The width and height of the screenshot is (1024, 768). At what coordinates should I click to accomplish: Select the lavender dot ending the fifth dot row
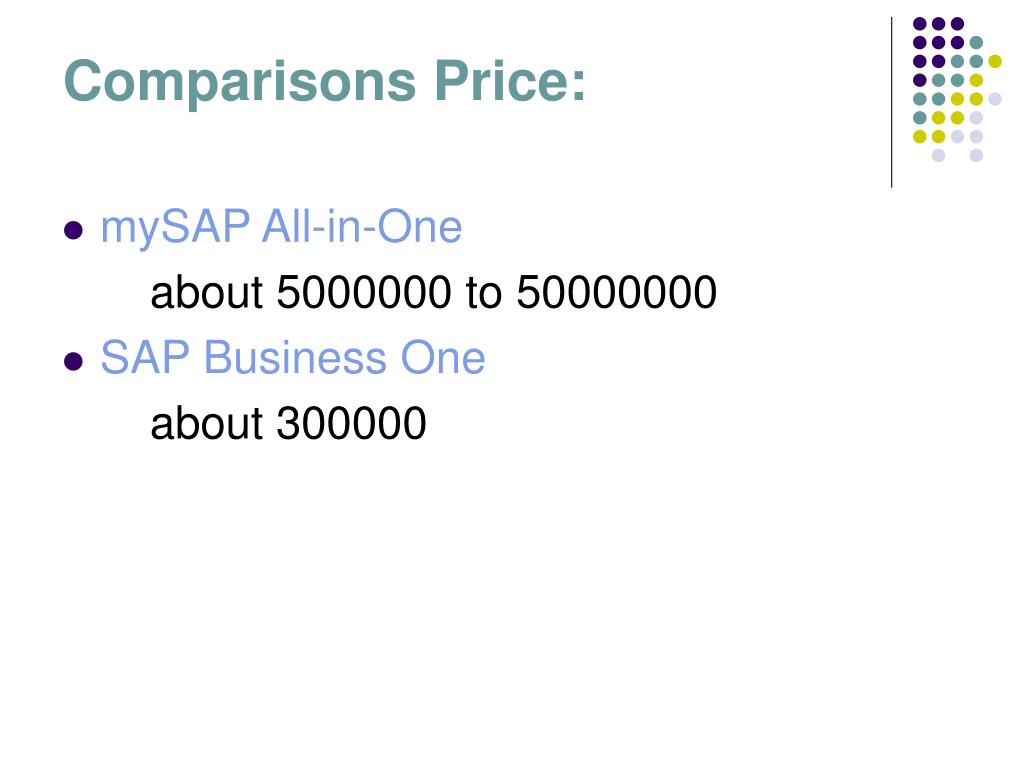[x=995, y=99]
